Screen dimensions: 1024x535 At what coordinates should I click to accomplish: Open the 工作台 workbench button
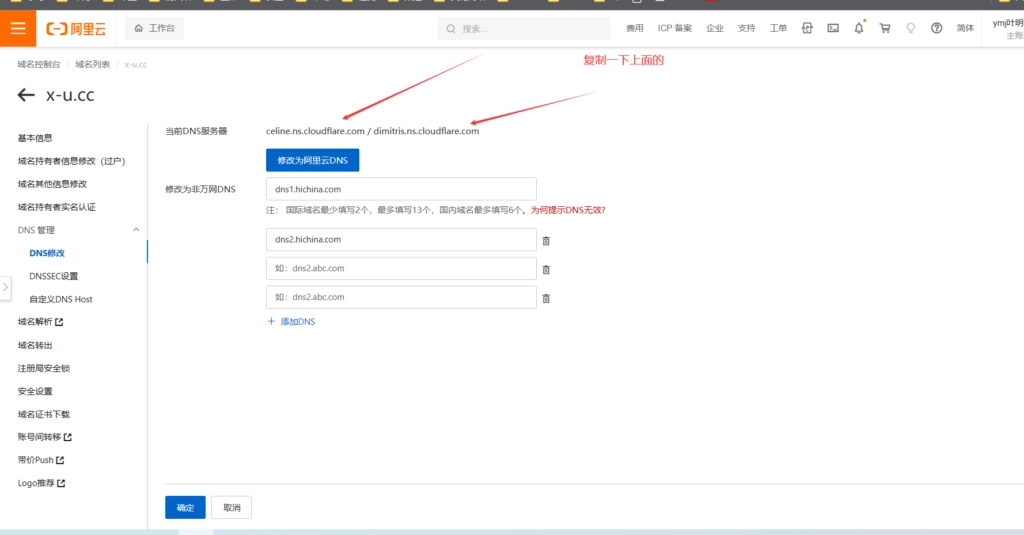click(154, 28)
